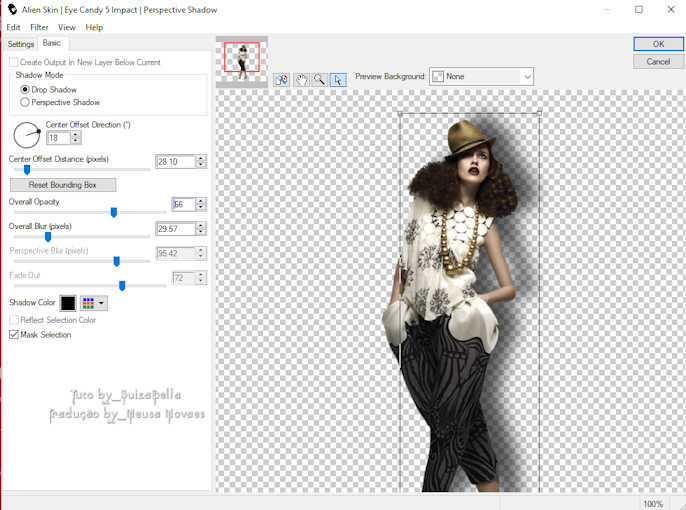This screenshot has width=686, height=510.
Task: Click the Cancel button
Action: point(658,62)
